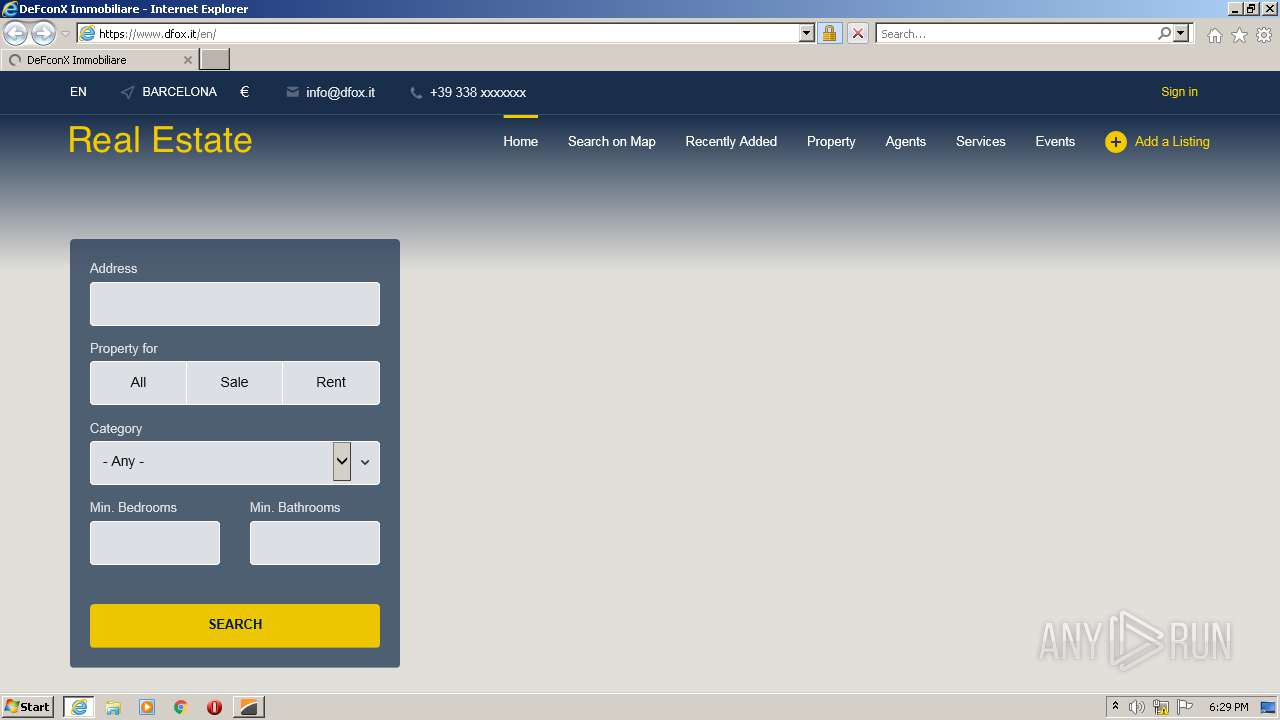Image resolution: width=1280 pixels, height=720 pixels.
Task: Open the Events menu item
Action: coord(1055,141)
